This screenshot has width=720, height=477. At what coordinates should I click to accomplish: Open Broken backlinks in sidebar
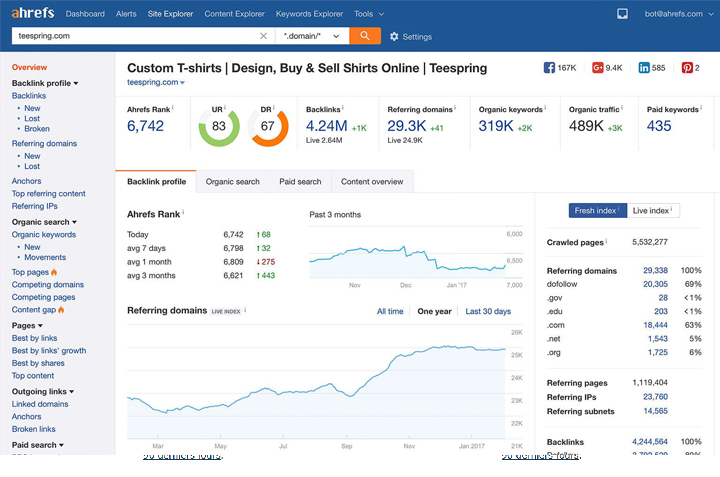pyautogui.click(x=37, y=129)
